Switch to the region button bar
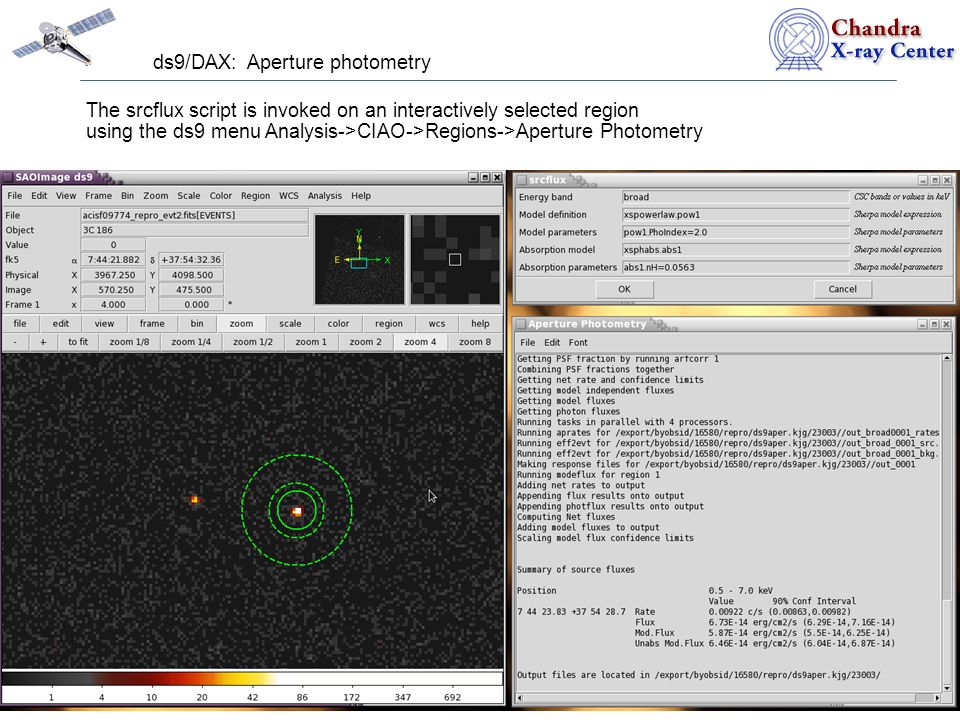960x720 pixels. pos(389,323)
